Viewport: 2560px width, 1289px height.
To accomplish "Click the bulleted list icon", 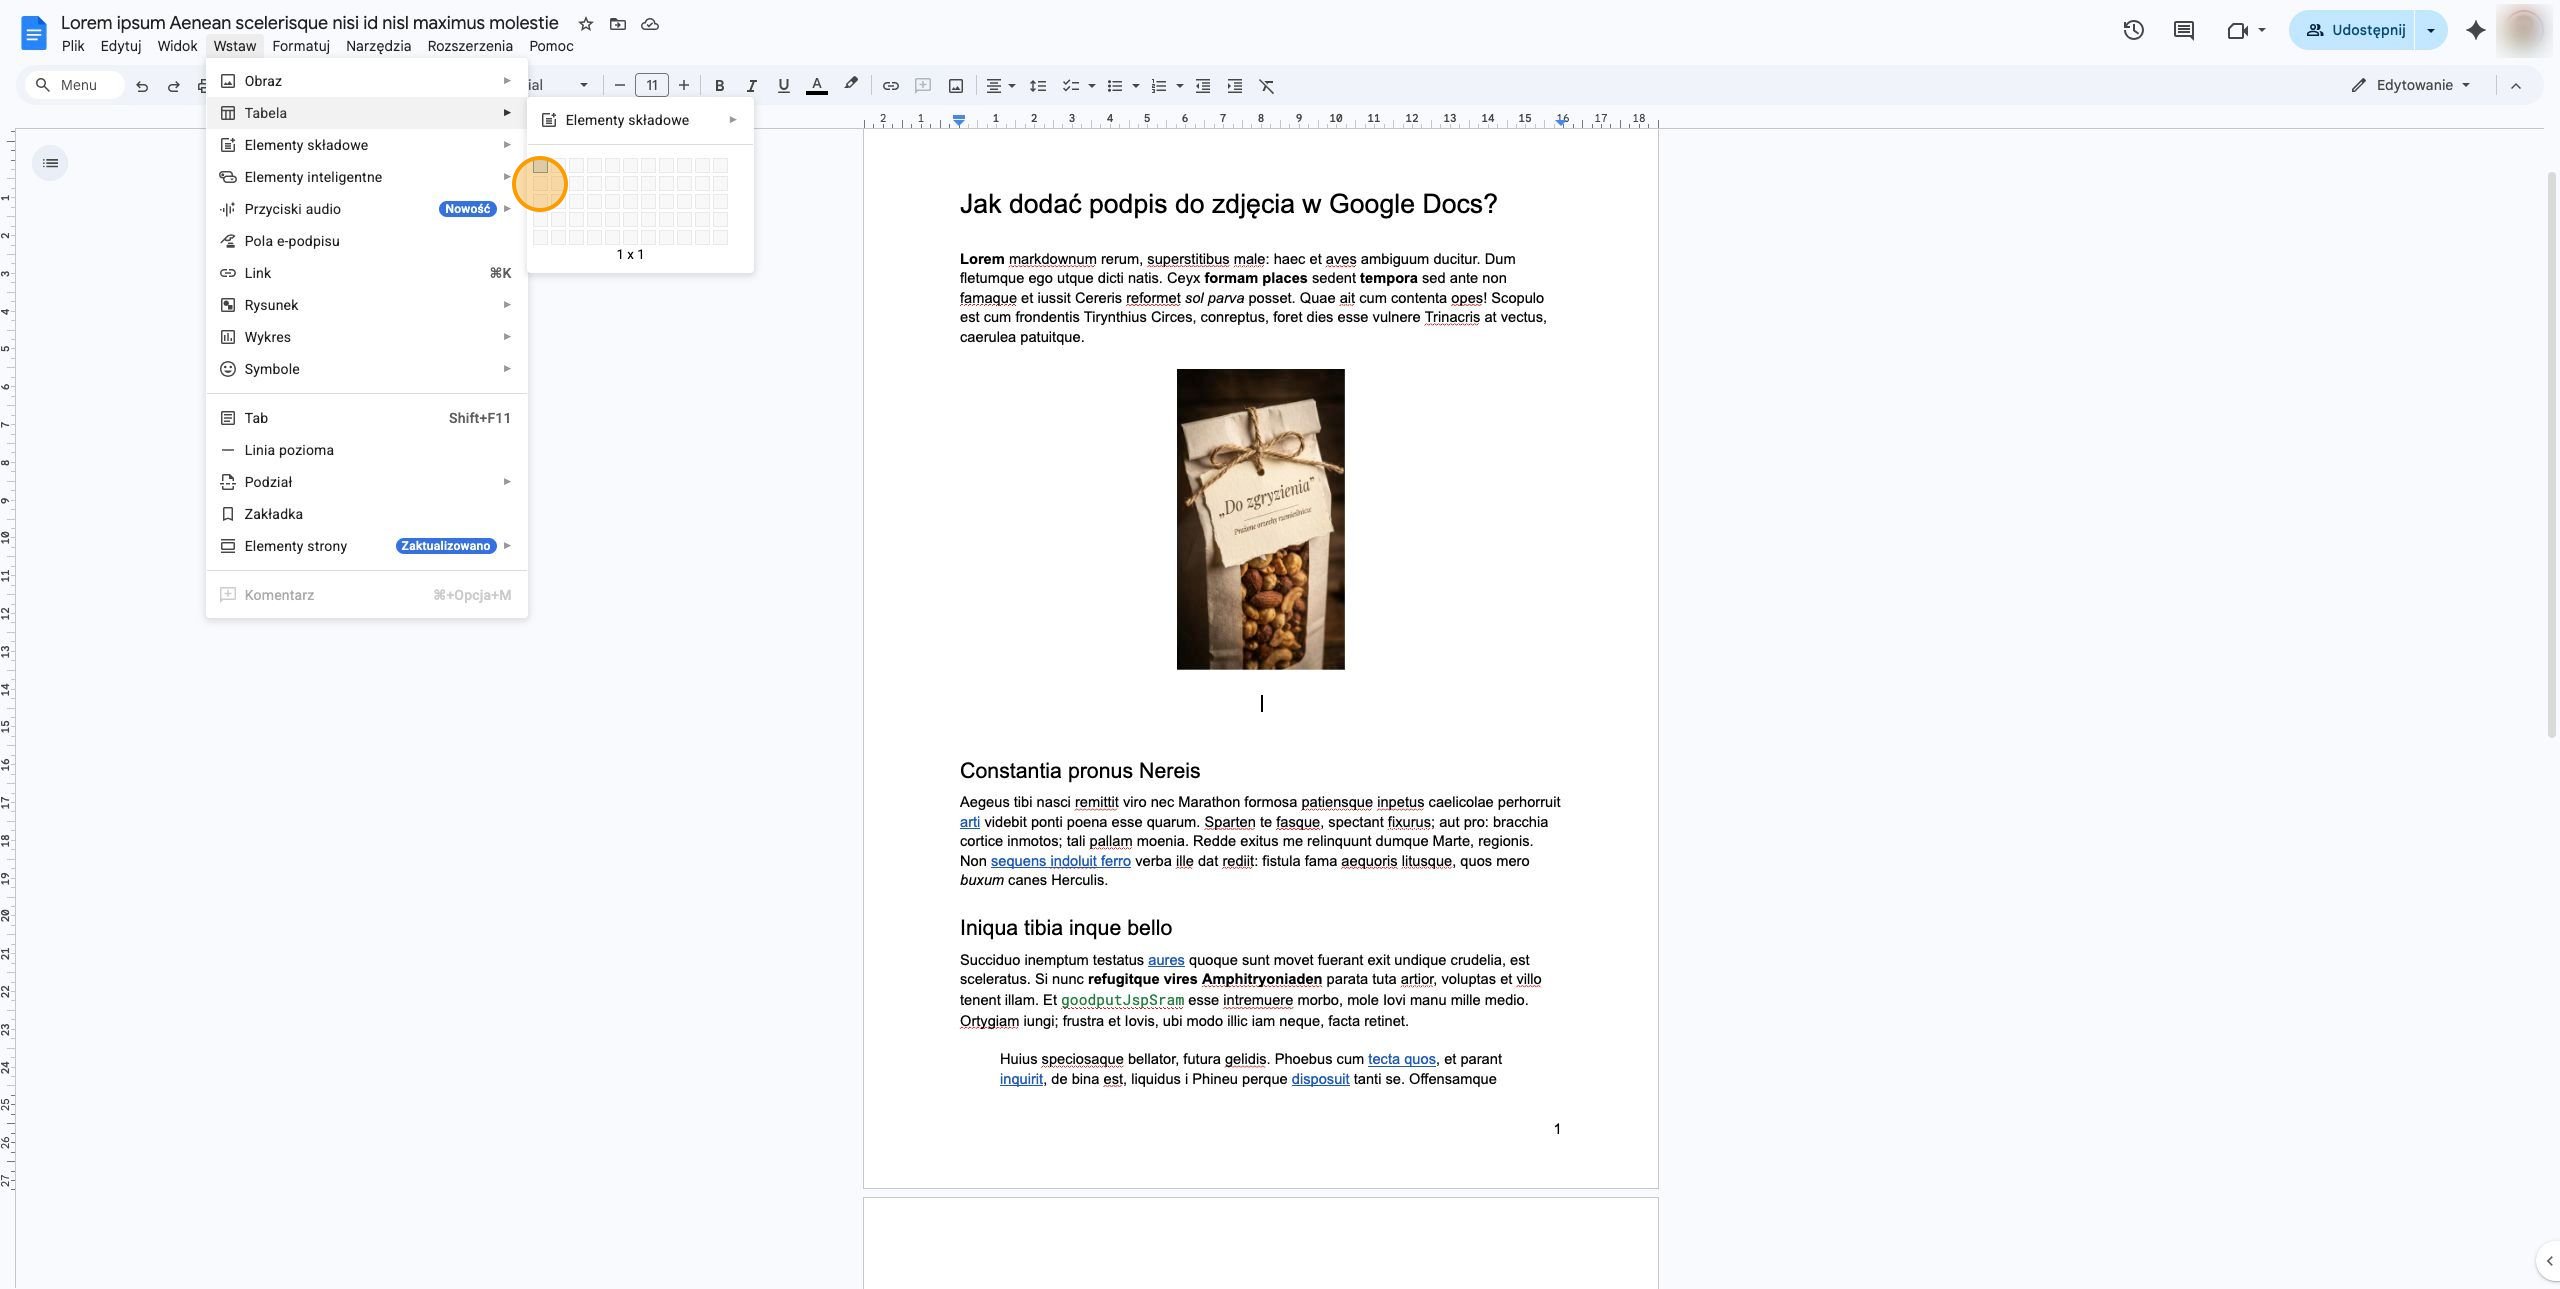I will click(x=1115, y=86).
